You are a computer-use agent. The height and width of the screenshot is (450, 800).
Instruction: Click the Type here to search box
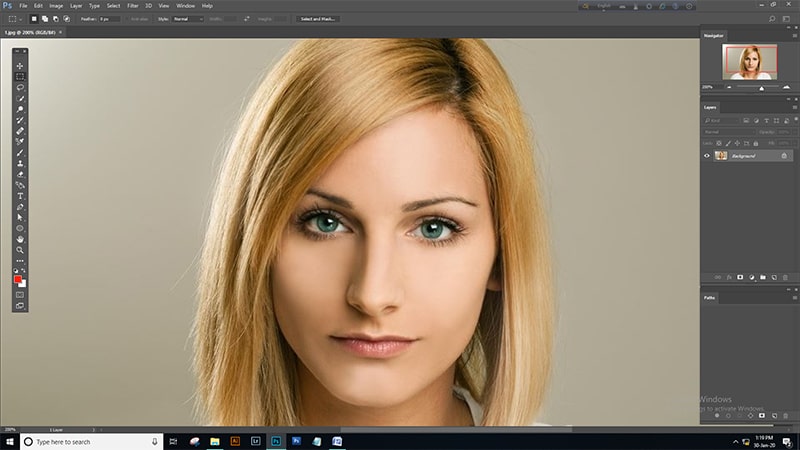click(x=92, y=442)
